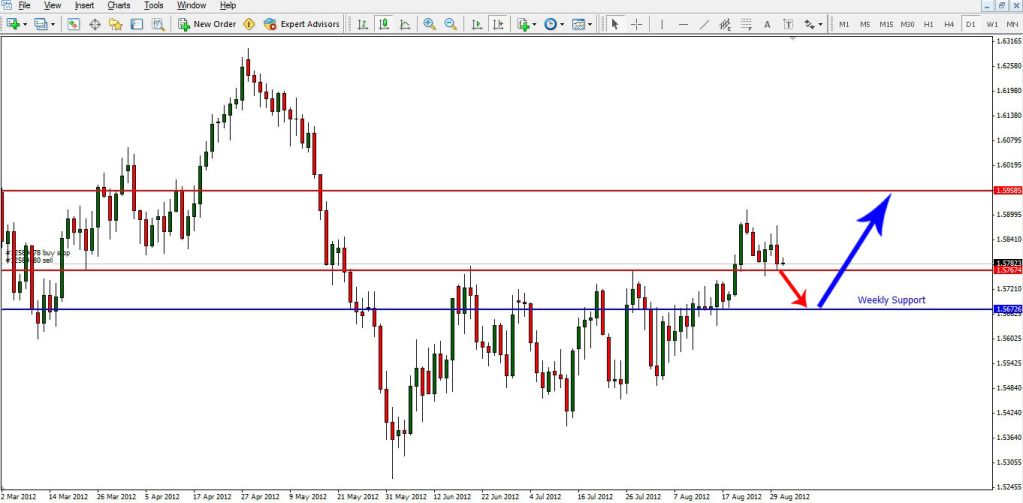This screenshot has height=503, width=1023.
Task: Open the Strategy Tester
Action: pyautogui.click(x=158, y=24)
